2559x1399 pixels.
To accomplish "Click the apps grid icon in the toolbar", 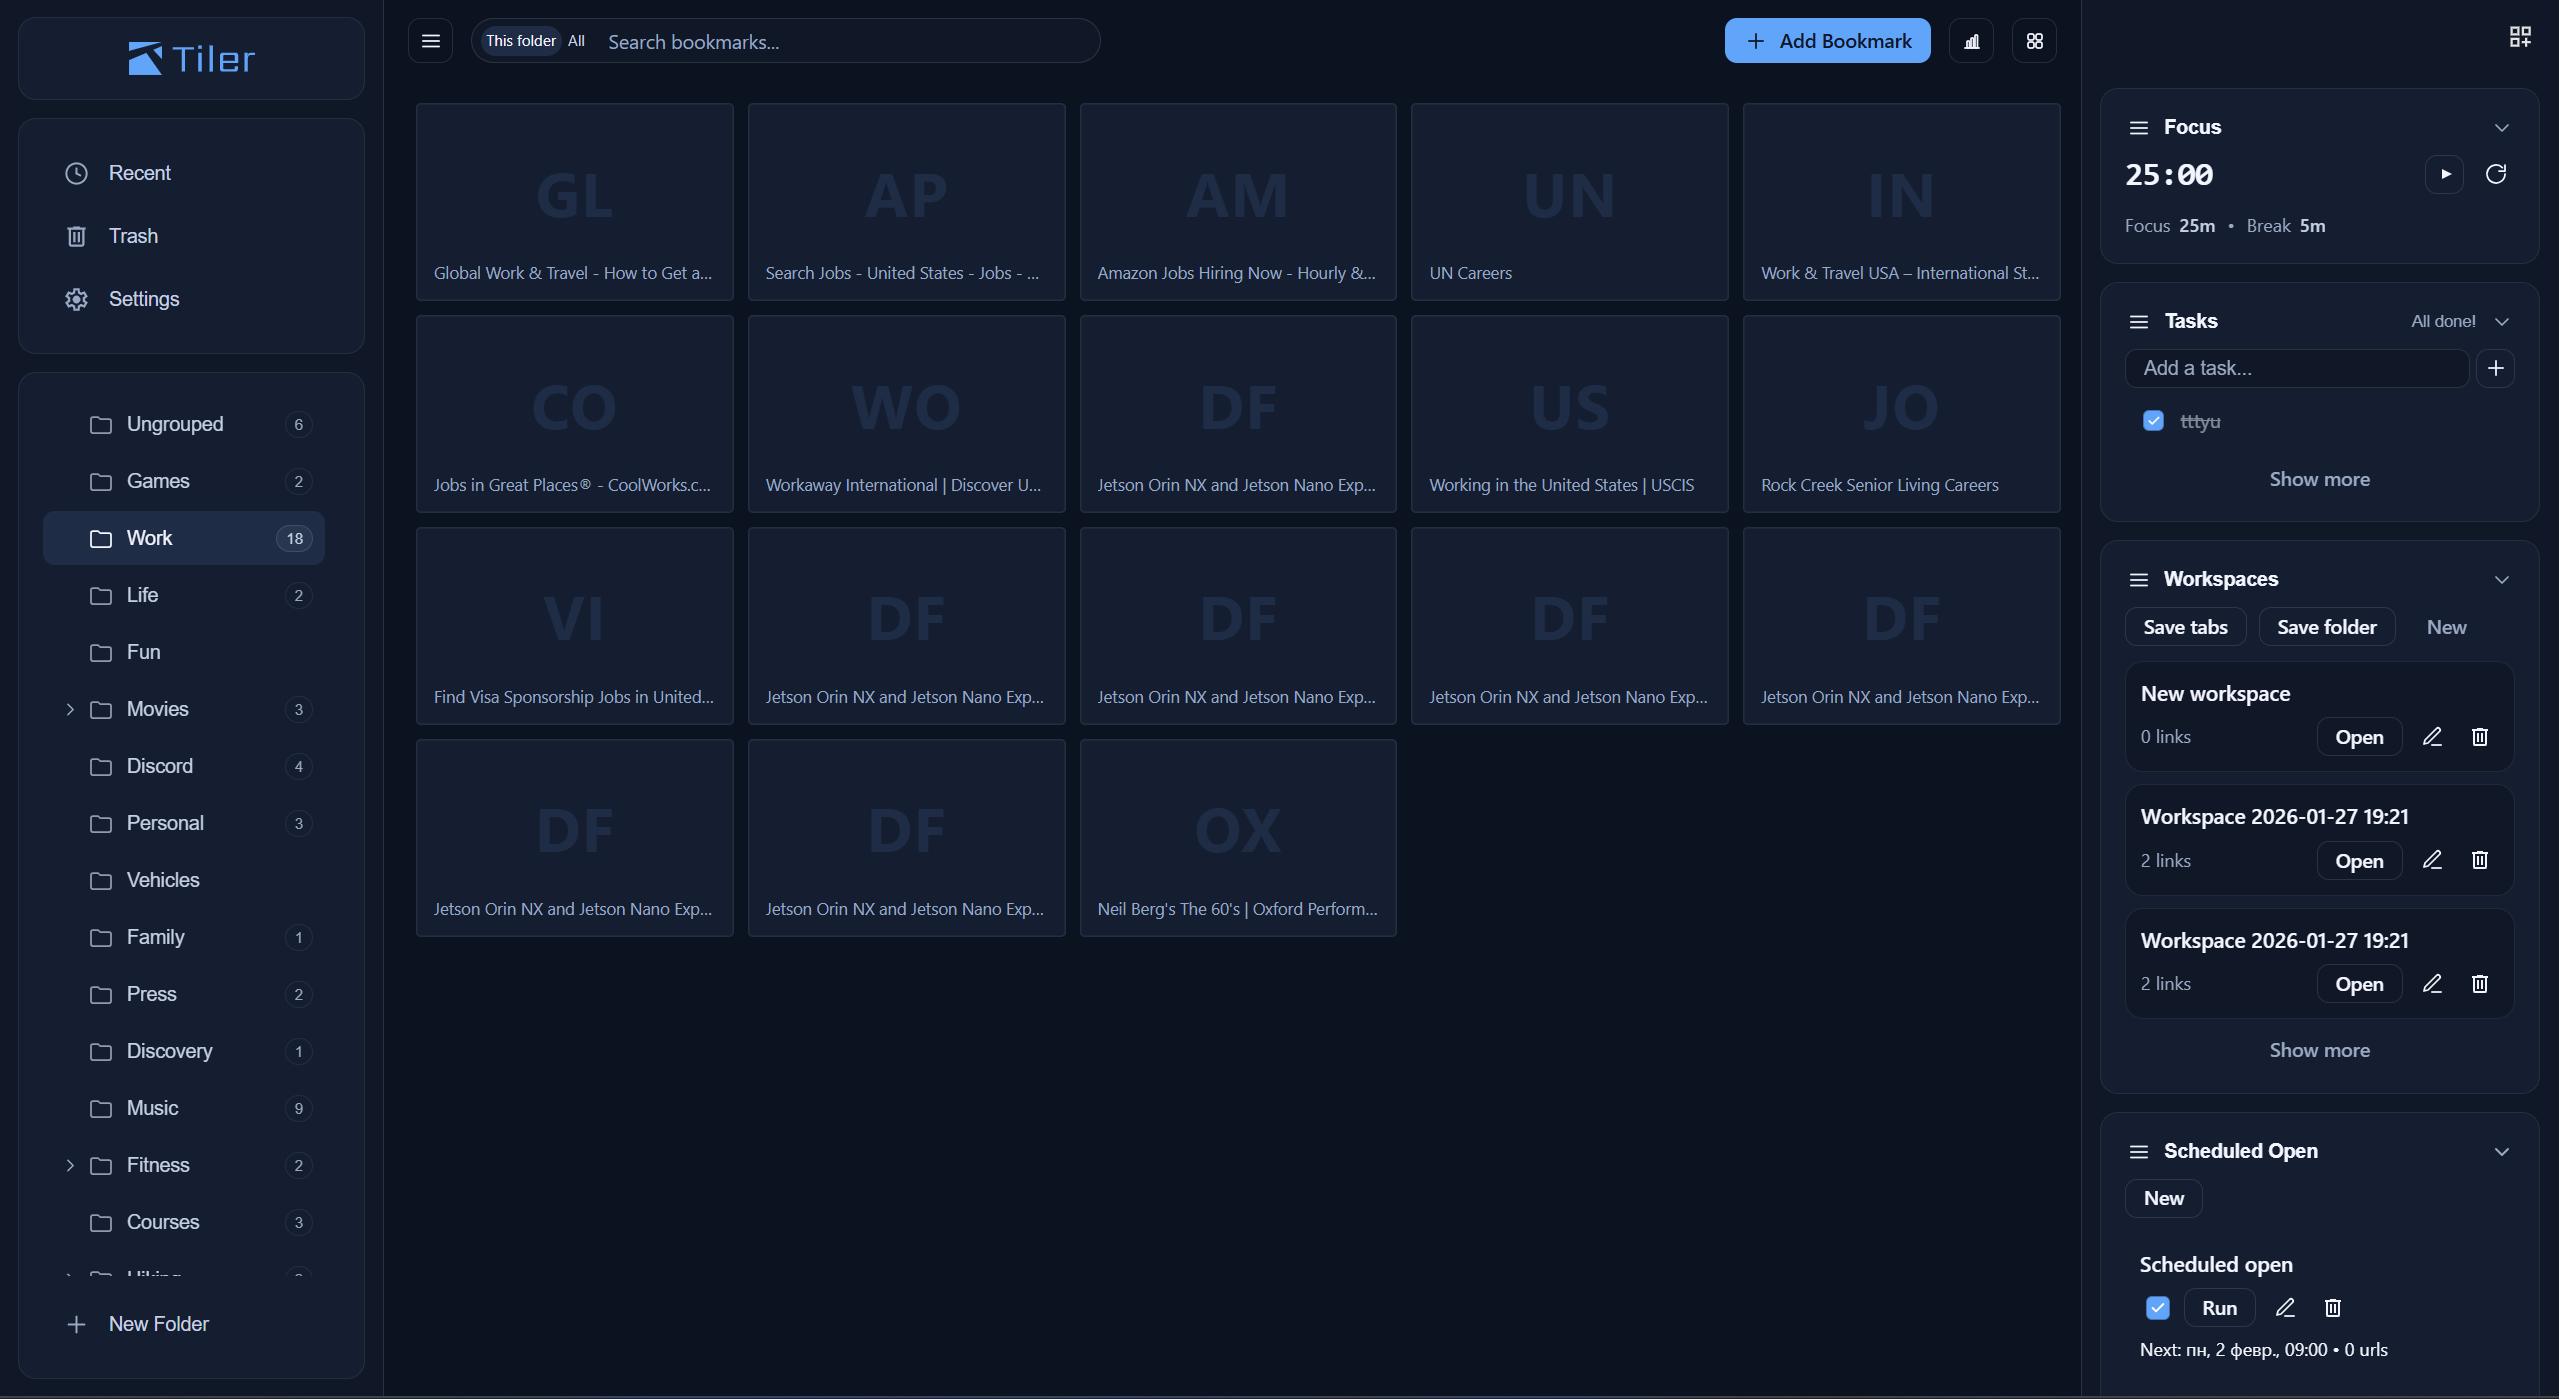I will (x=2034, y=40).
